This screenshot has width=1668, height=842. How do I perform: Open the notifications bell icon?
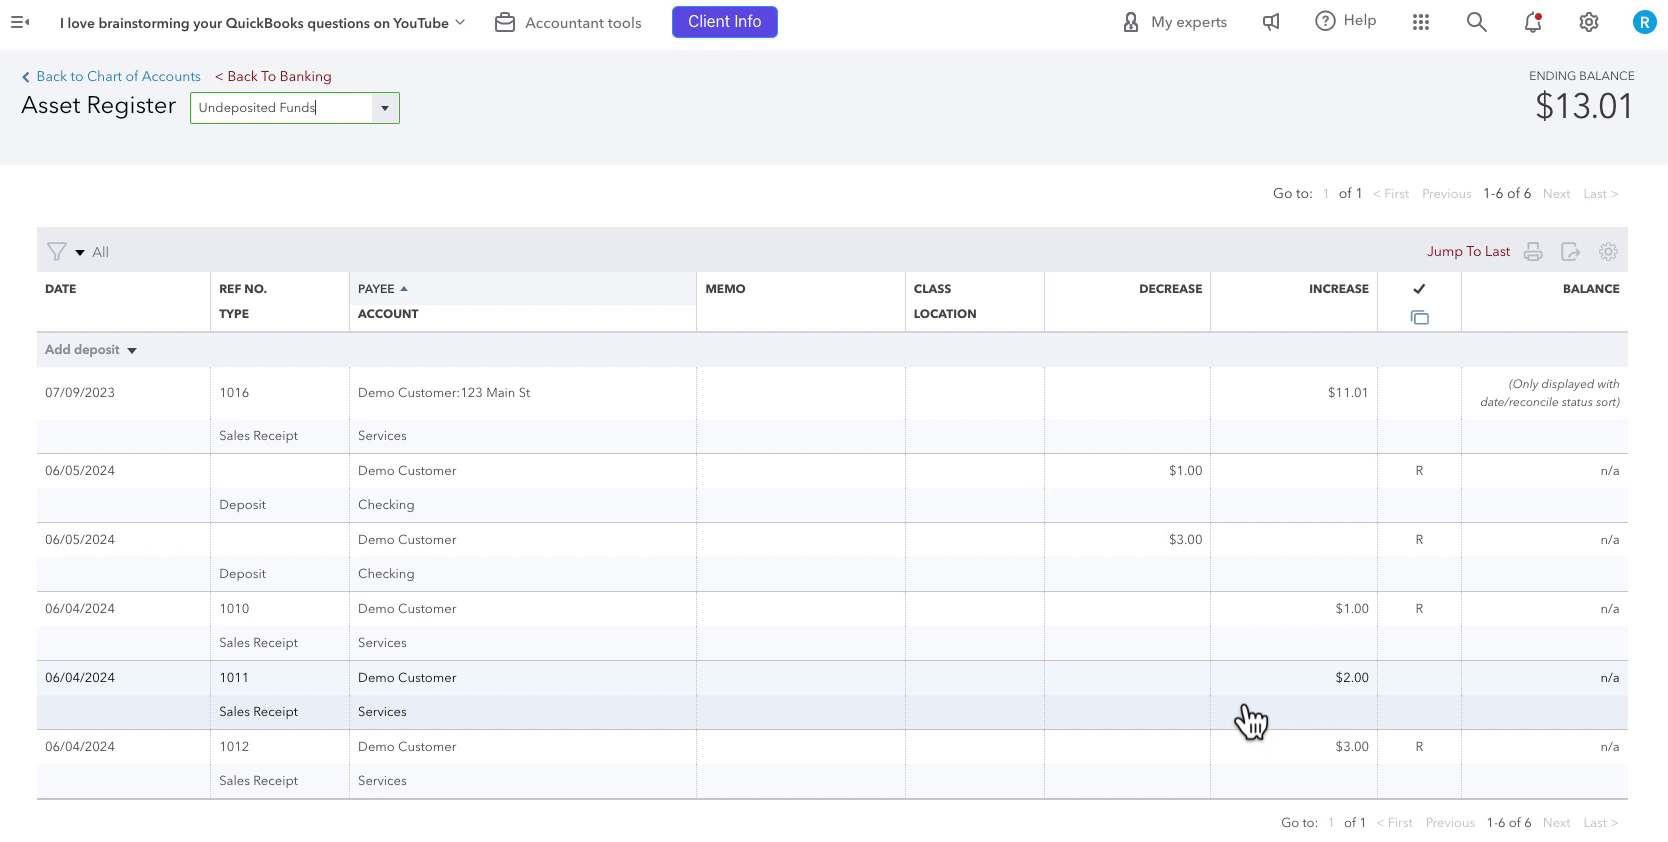tap(1533, 22)
